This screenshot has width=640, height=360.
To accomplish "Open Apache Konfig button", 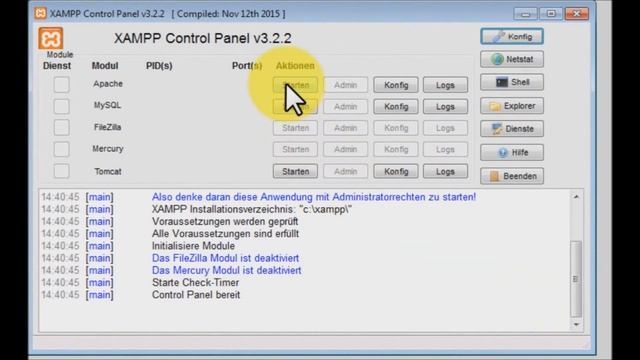I will pyautogui.click(x=396, y=85).
